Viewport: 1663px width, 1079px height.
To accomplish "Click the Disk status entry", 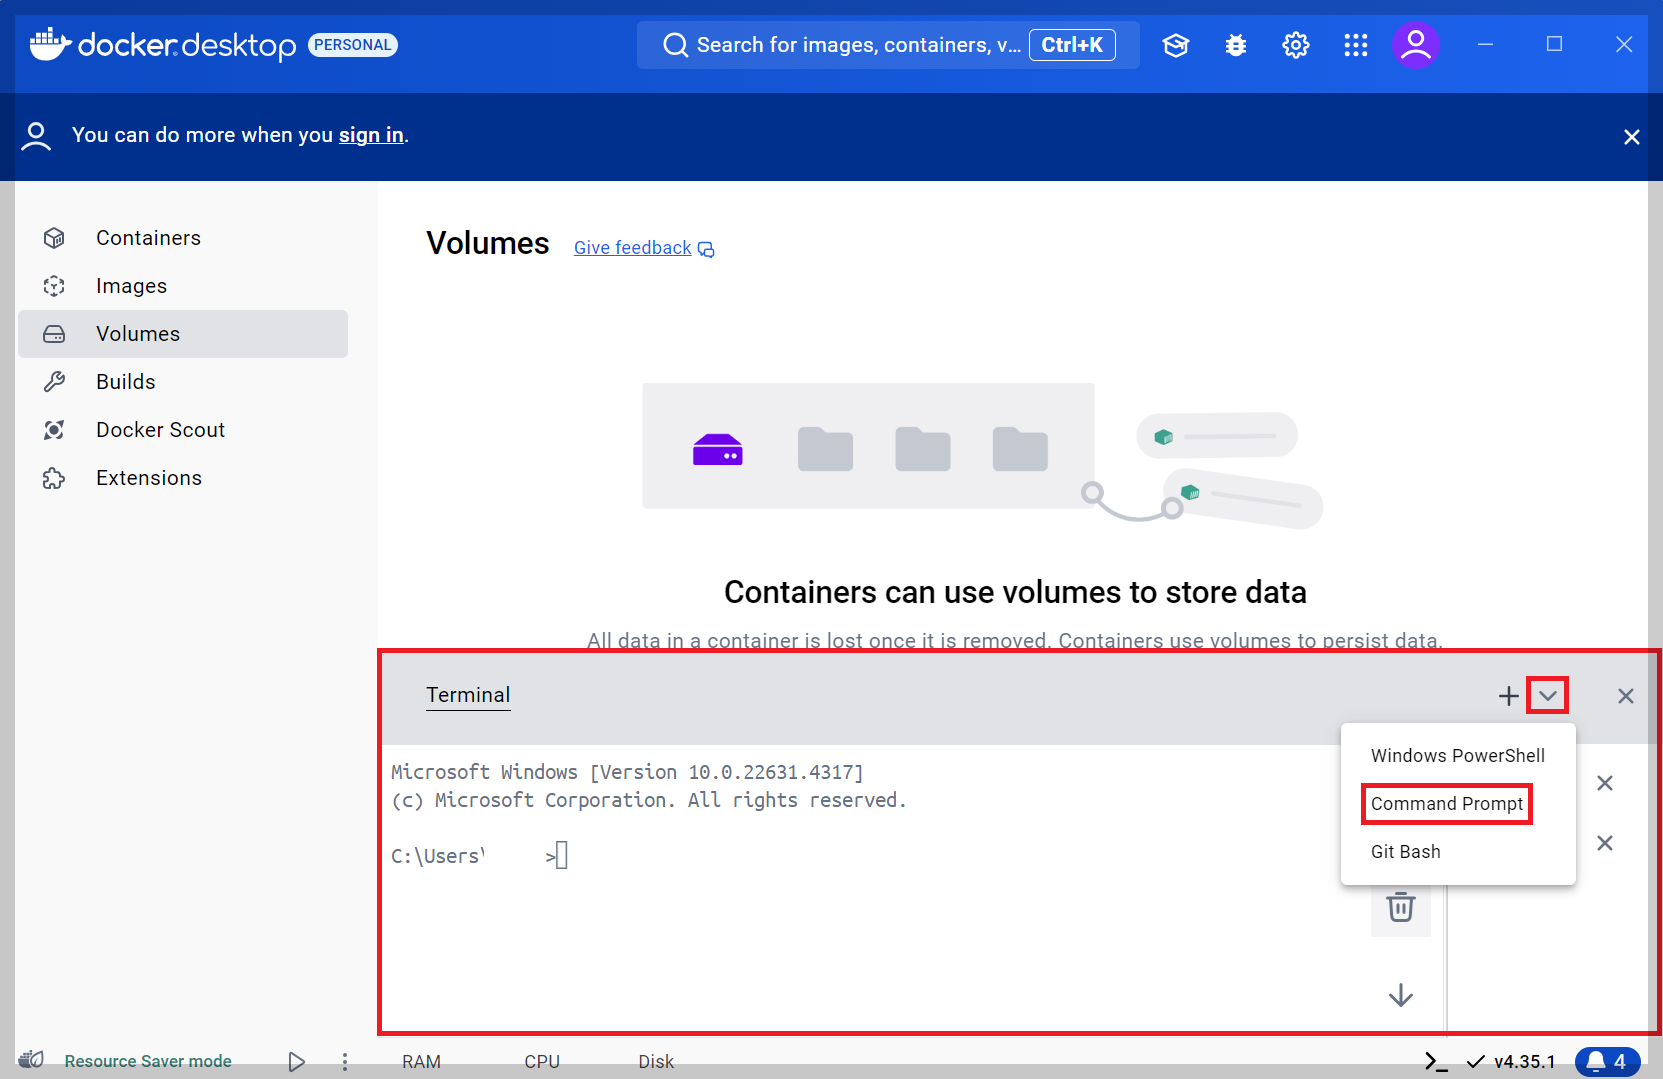I will pyautogui.click(x=656, y=1062).
